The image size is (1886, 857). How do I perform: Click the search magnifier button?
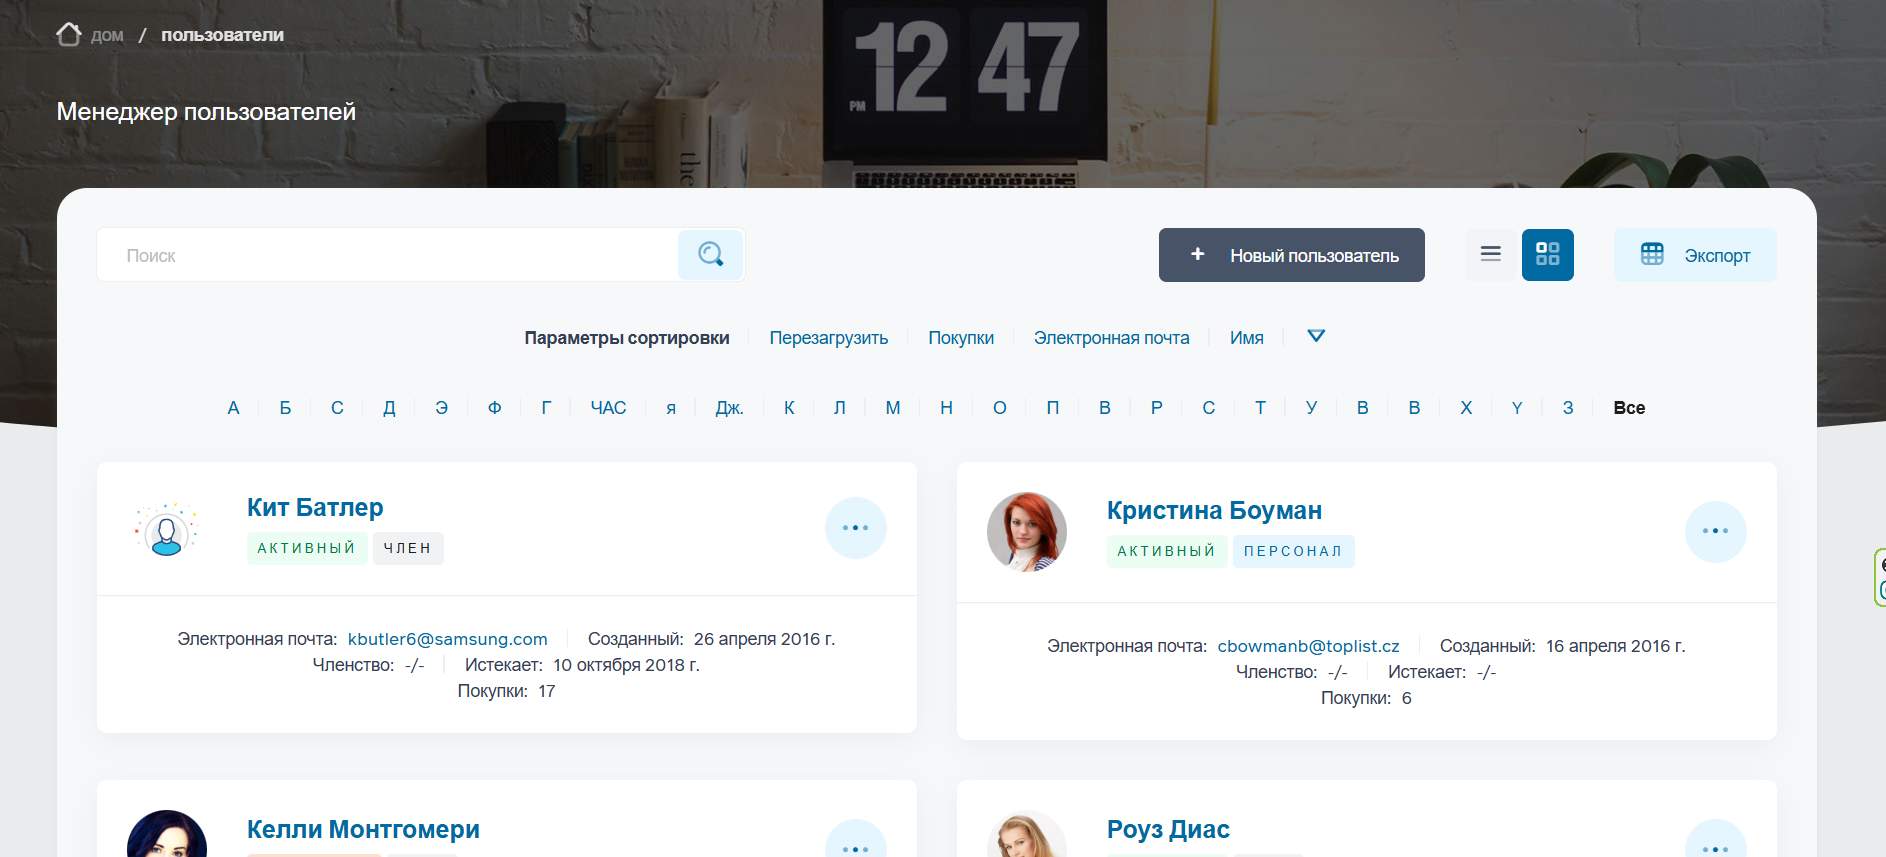pos(711,255)
